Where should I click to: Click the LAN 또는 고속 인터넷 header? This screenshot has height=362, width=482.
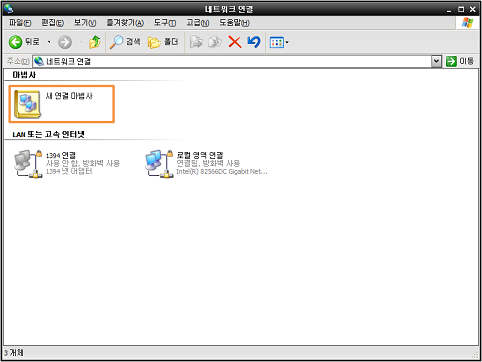click(49, 134)
